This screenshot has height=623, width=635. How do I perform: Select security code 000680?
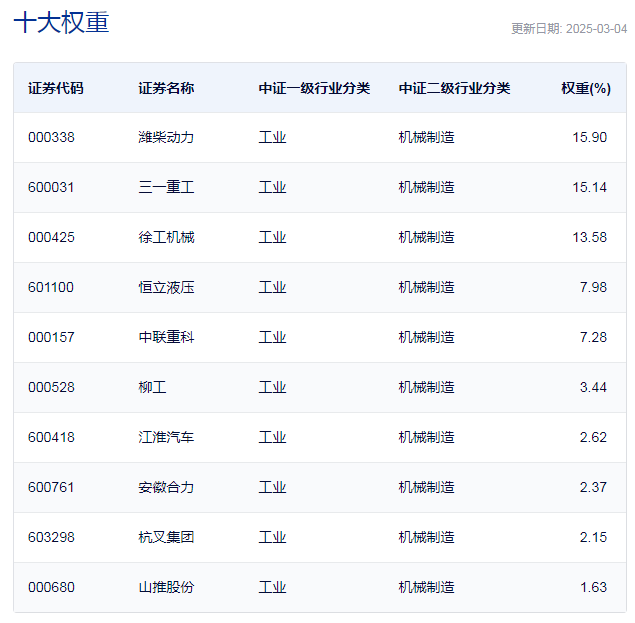coord(51,587)
